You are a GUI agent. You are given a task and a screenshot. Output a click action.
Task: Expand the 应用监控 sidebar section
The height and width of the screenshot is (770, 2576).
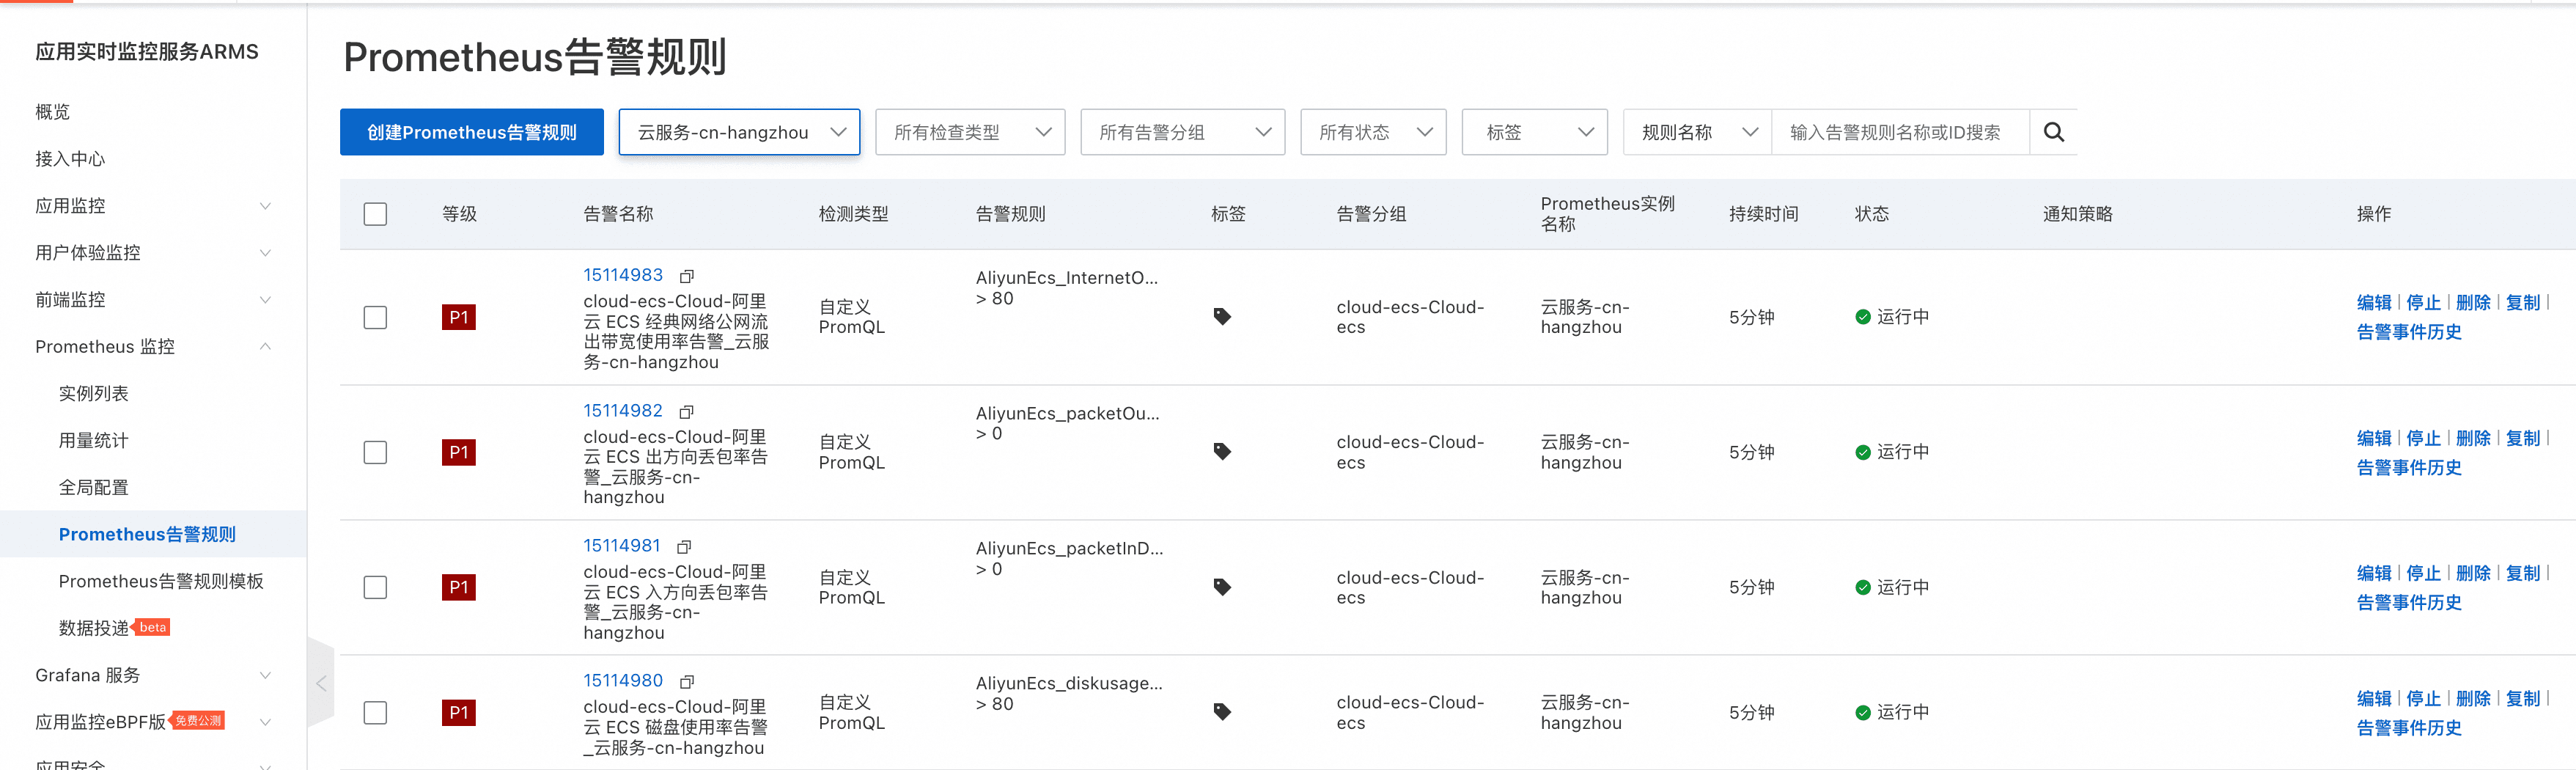coord(152,206)
